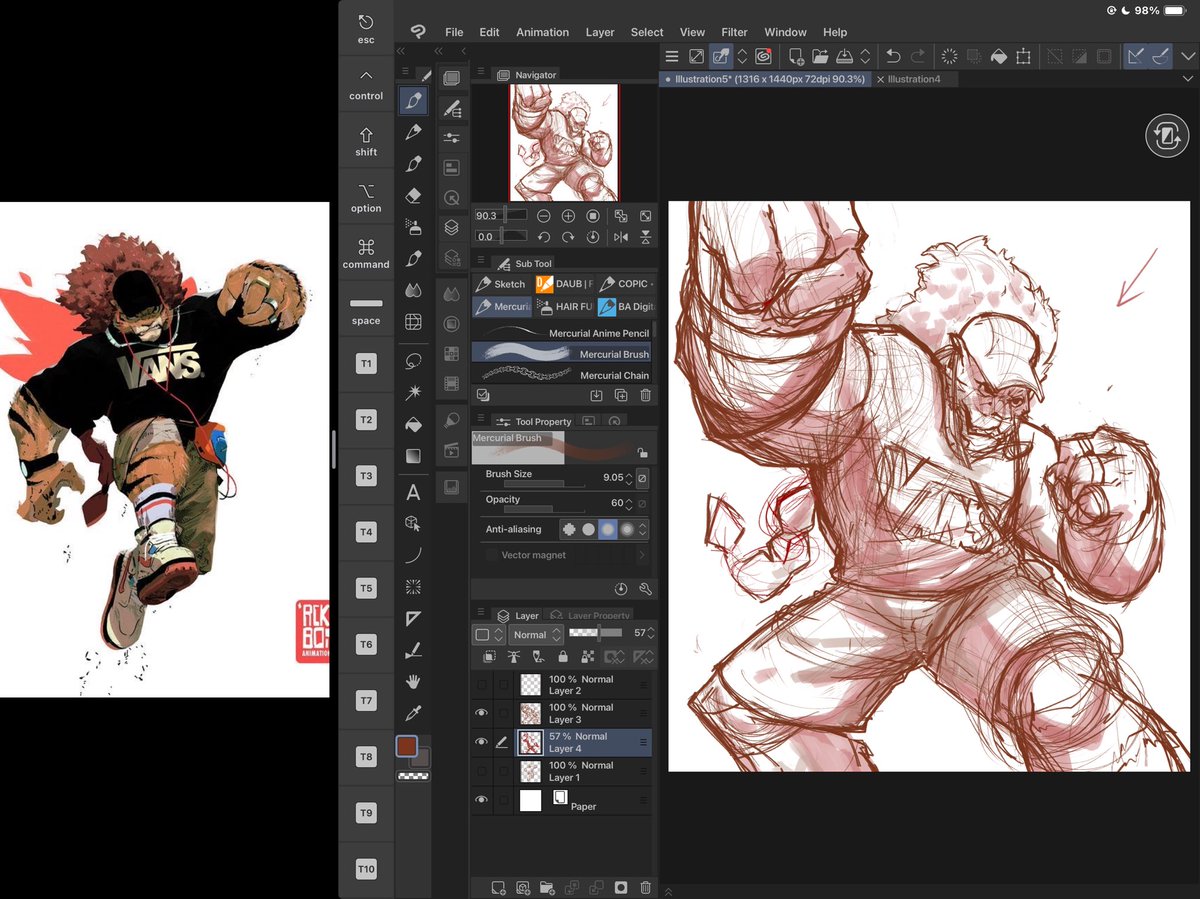Create a new layer folder
This screenshot has width=1200, height=899.
[x=547, y=887]
